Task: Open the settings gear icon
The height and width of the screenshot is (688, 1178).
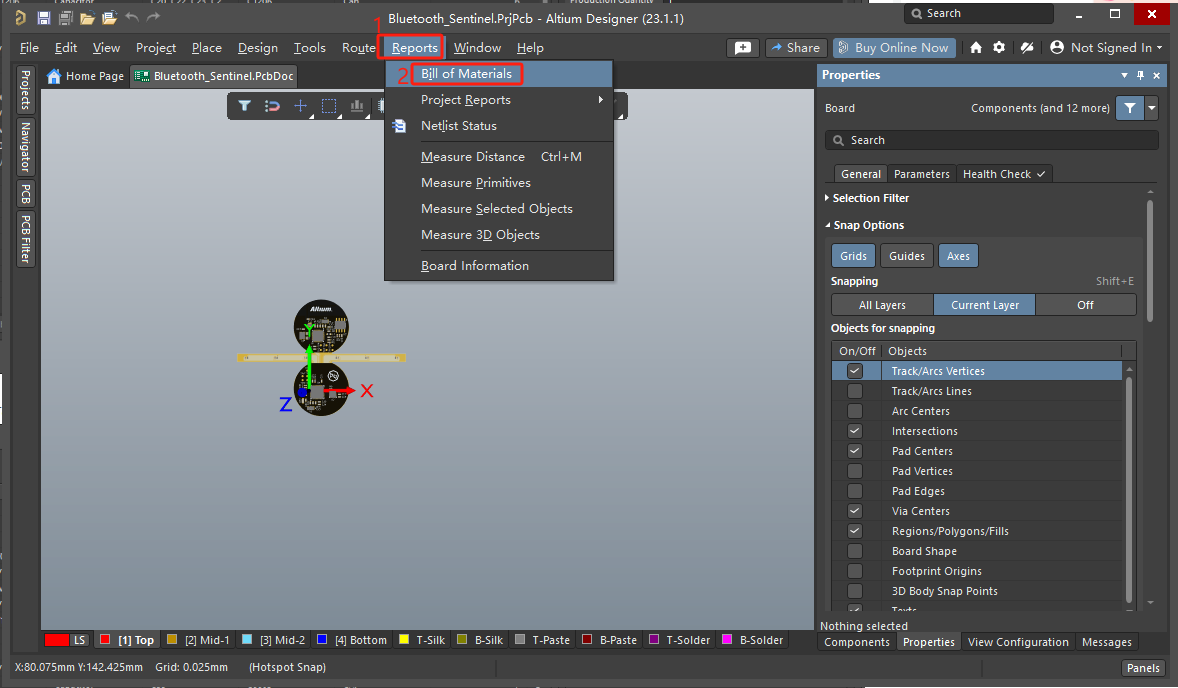Action: [x=1026, y=47]
